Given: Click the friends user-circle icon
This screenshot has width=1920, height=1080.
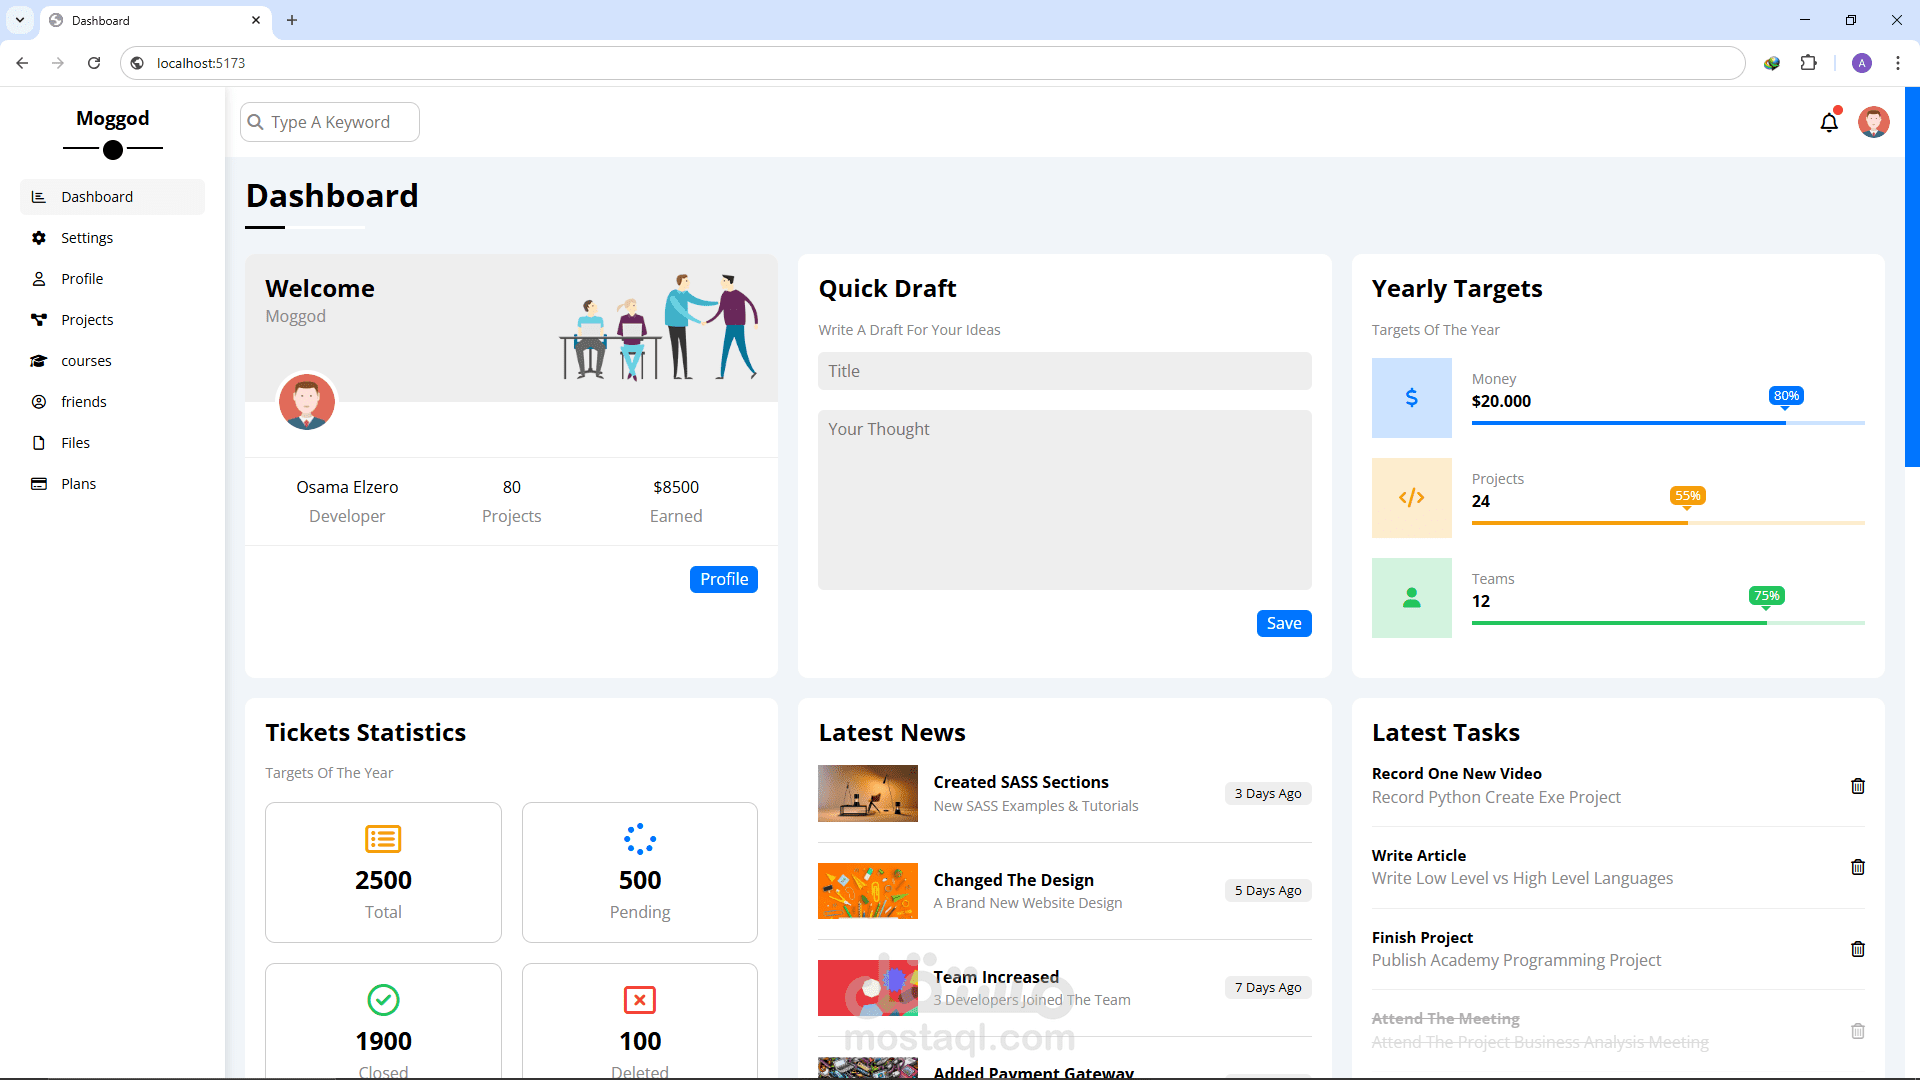Looking at the screenshot, I should coord(39,402).
